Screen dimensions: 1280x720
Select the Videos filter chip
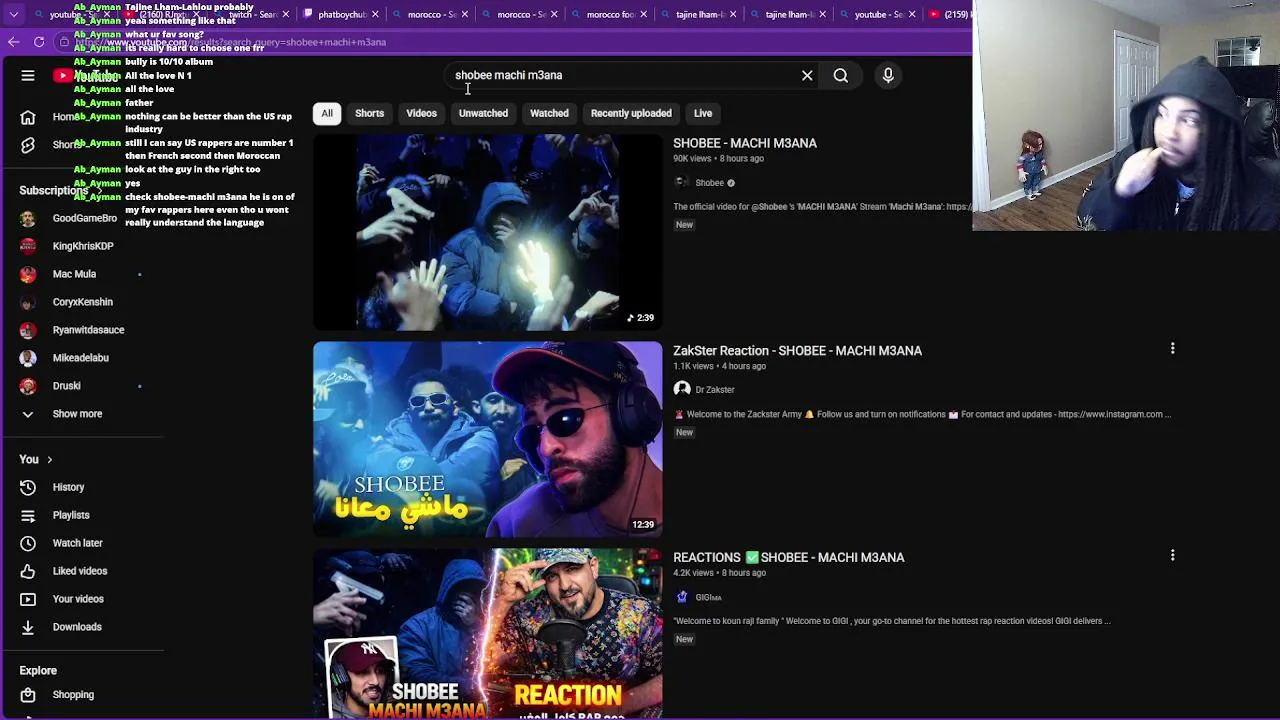click(x=421, y=113)
